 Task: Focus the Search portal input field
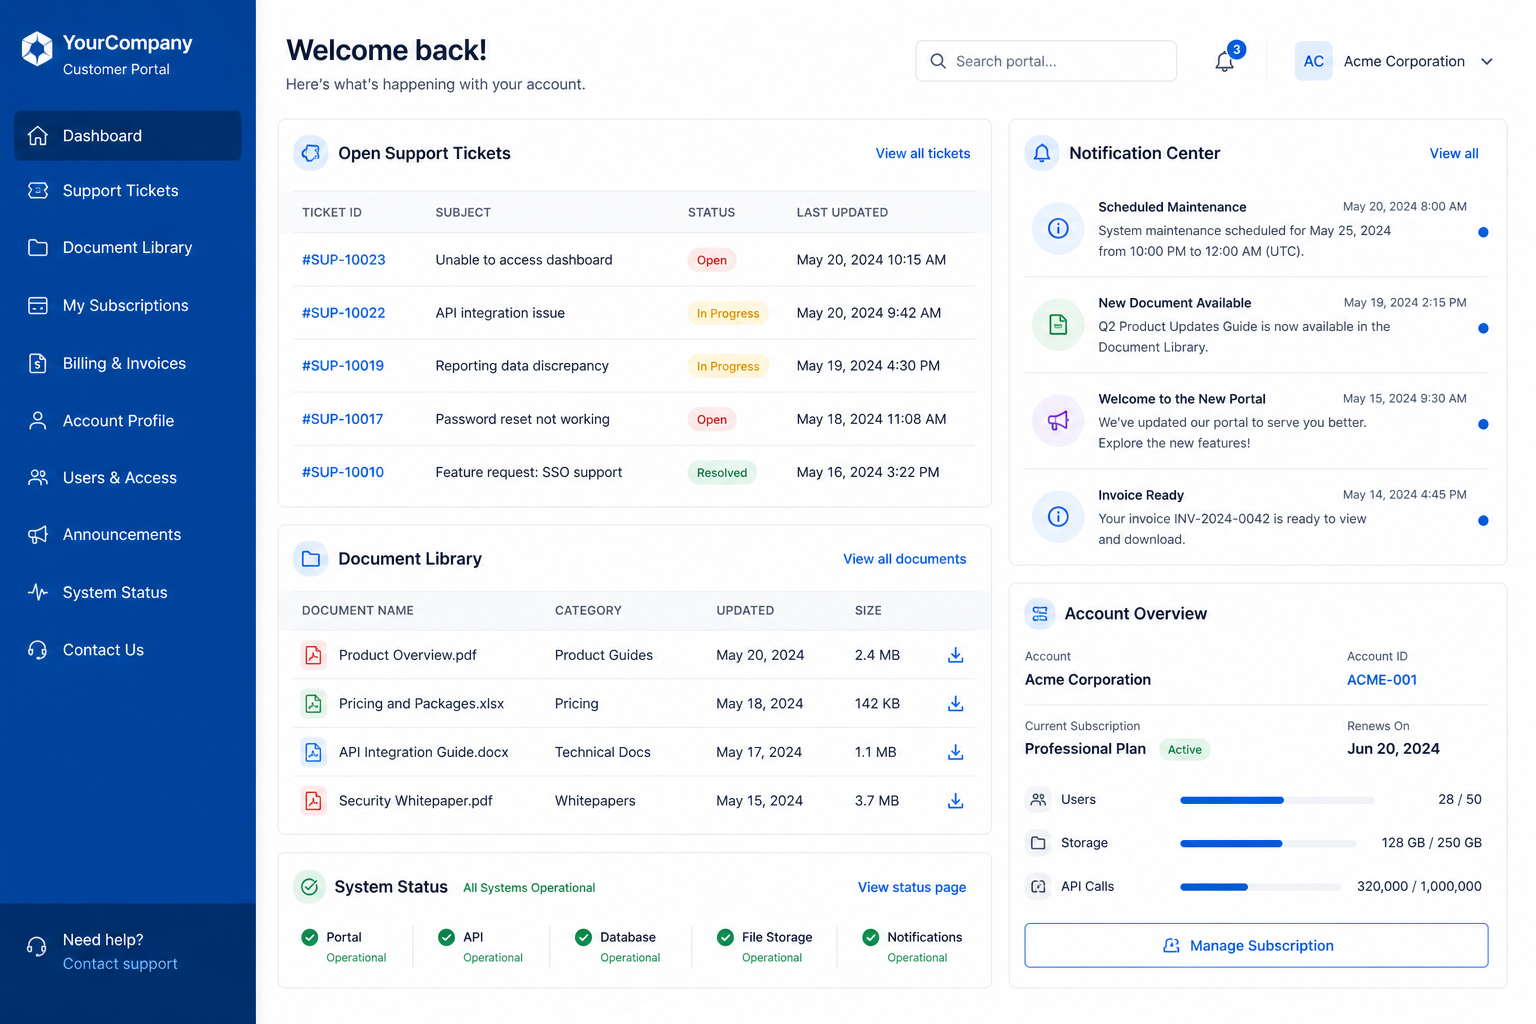click(1046, 61)
